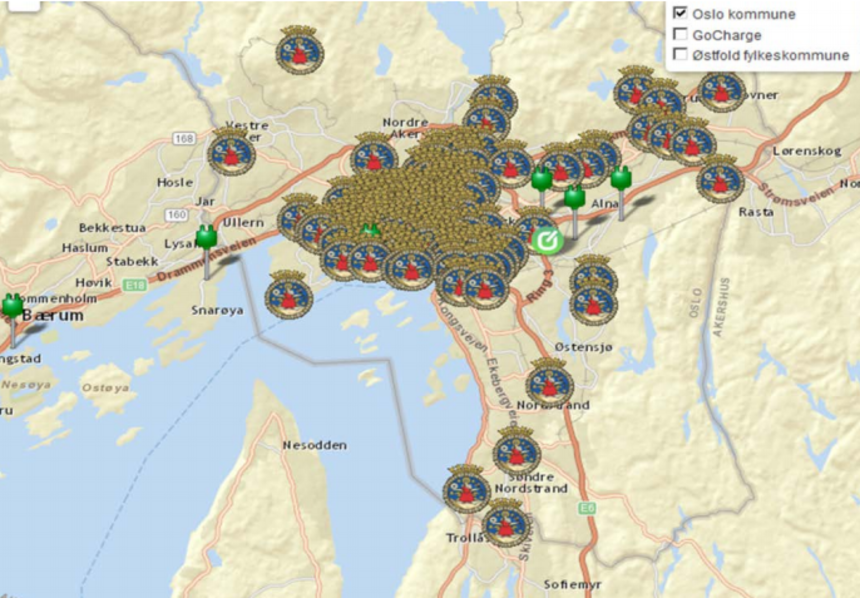Click the green charger pin at Lysaker
The width and height of the screenshot is (860, 598).
coord(207,238)
